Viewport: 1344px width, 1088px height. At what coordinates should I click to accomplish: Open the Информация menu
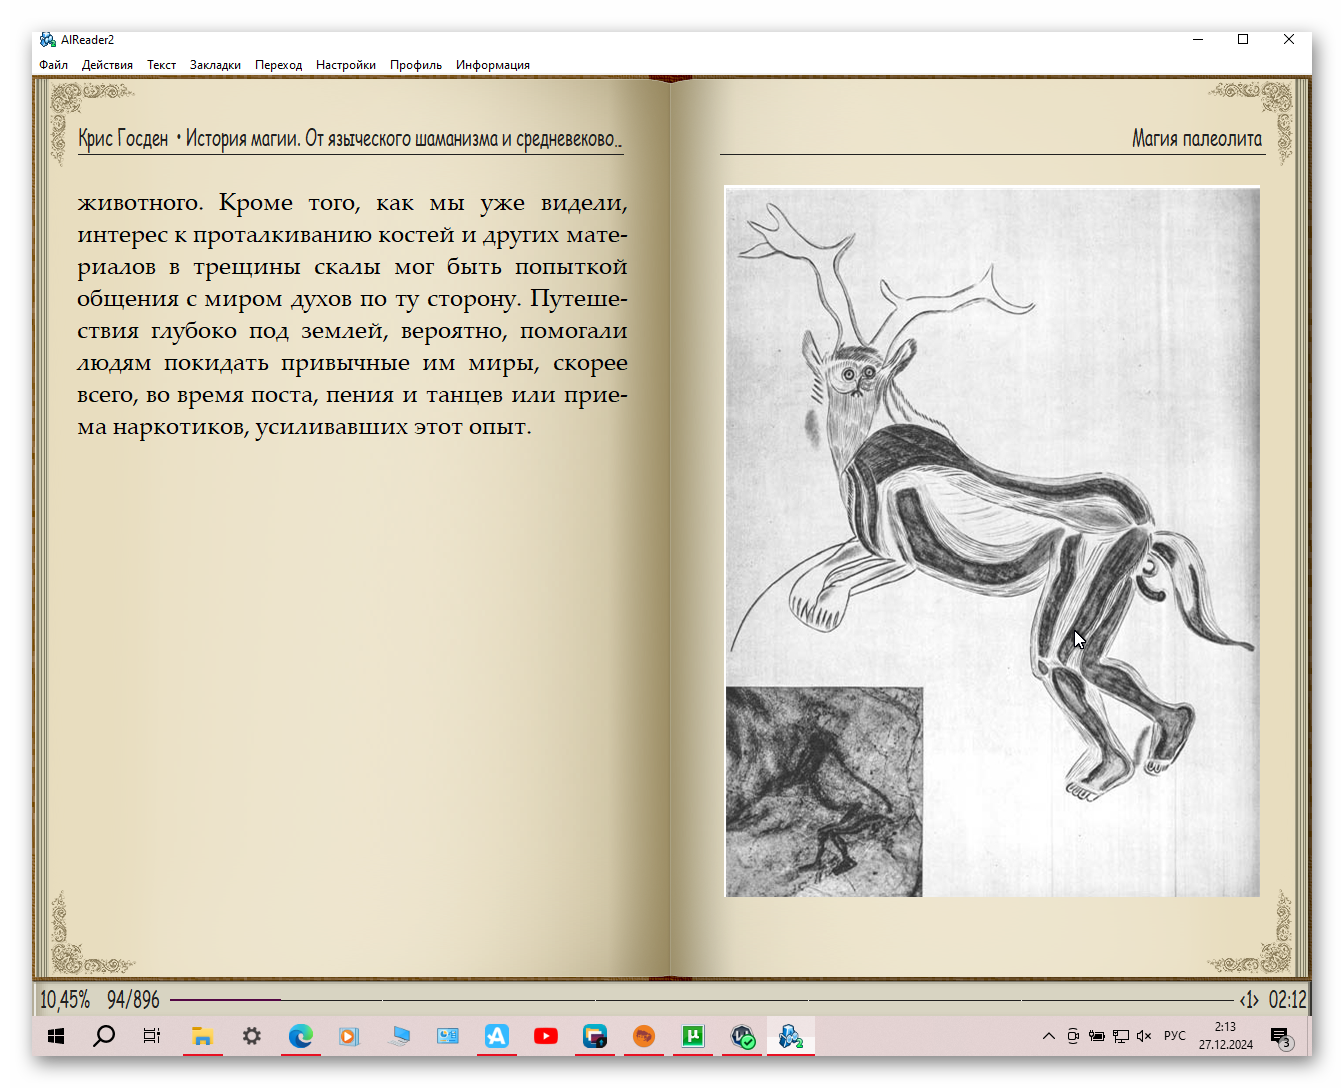coord(493,65)
